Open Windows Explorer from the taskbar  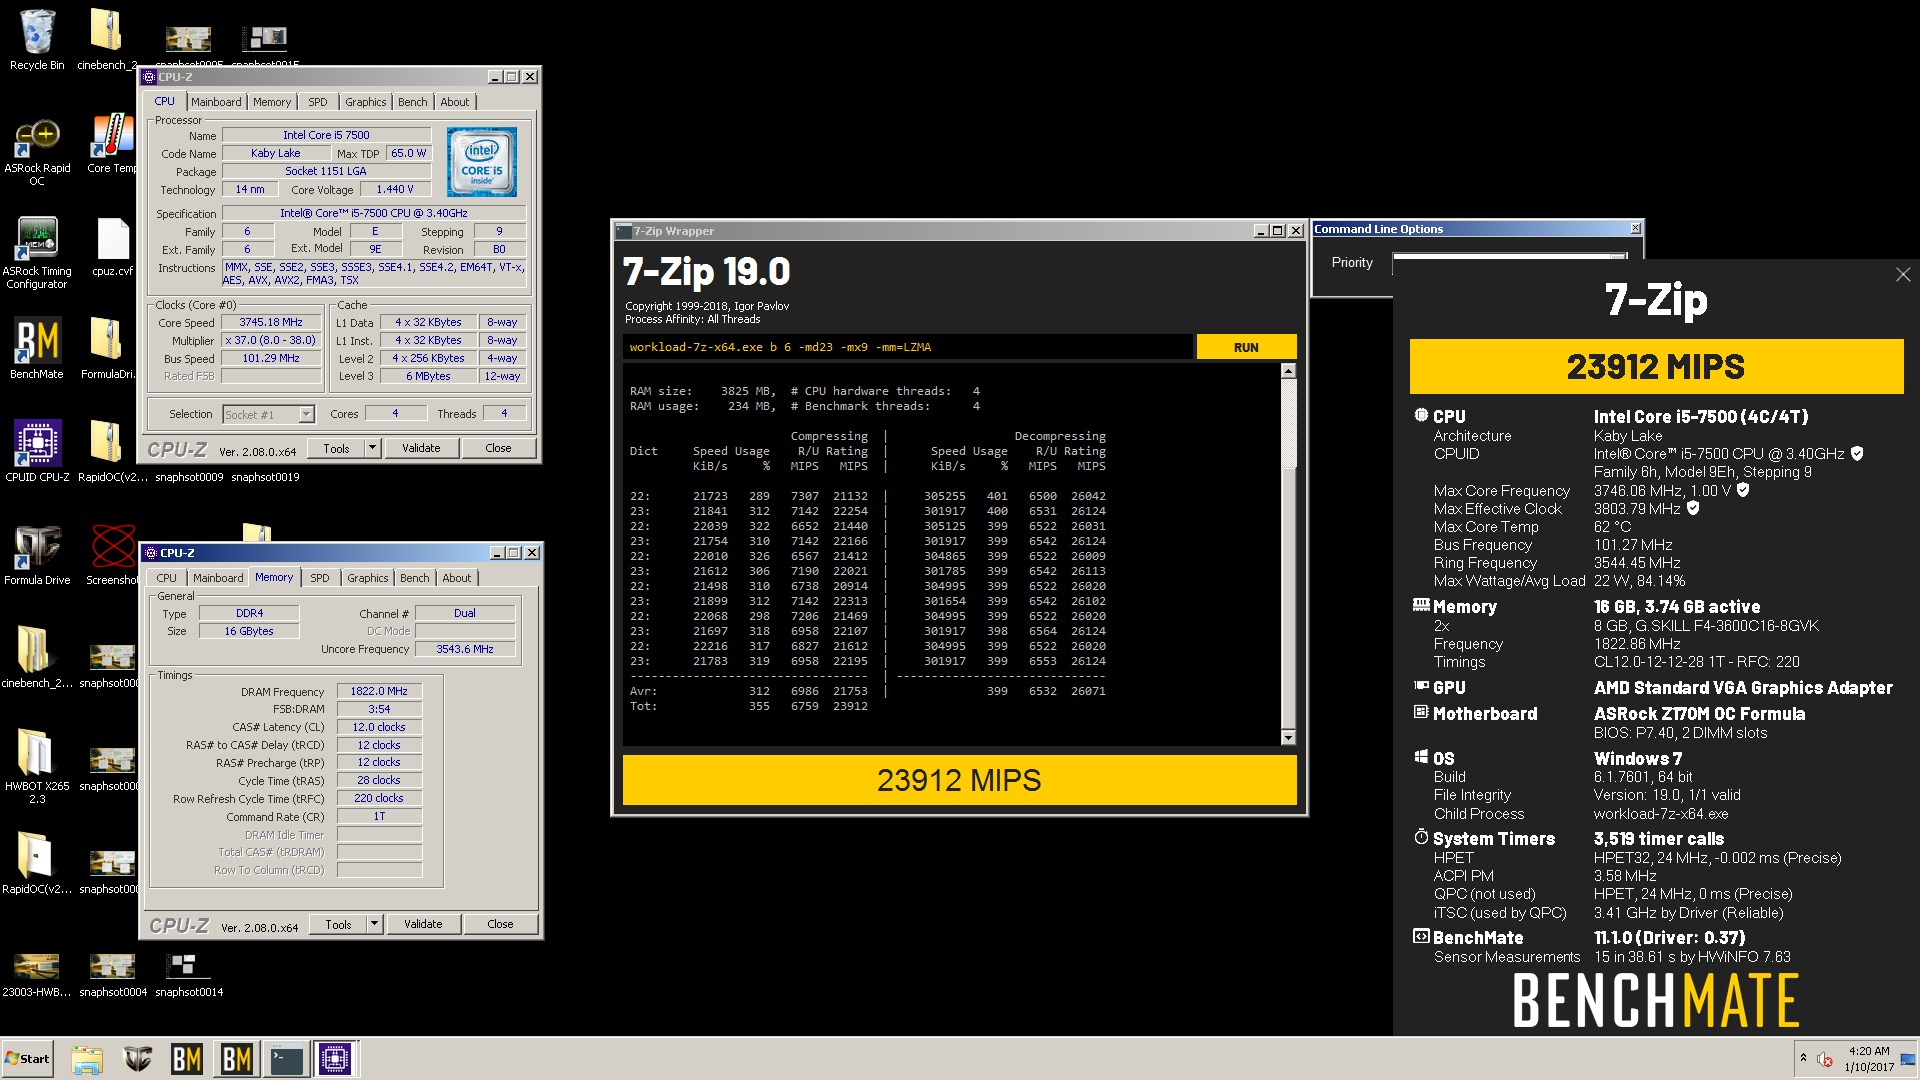(x=87, y=1059)
